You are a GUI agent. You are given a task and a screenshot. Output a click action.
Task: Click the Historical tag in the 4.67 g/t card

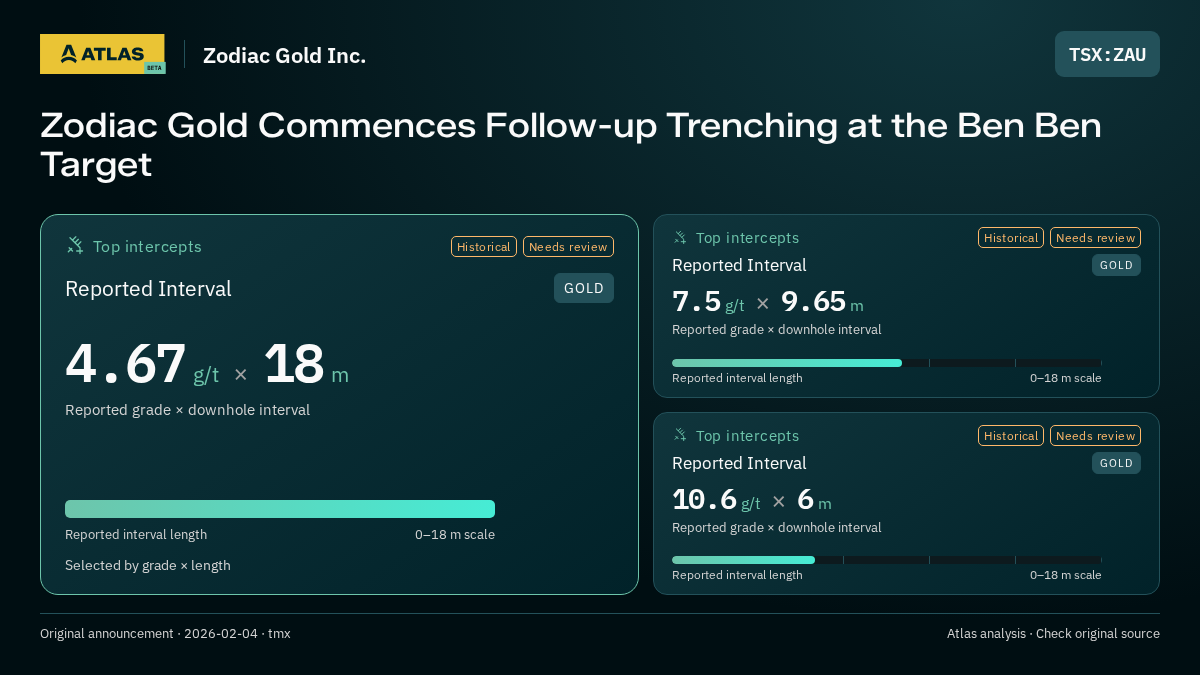tap(484, 246)
